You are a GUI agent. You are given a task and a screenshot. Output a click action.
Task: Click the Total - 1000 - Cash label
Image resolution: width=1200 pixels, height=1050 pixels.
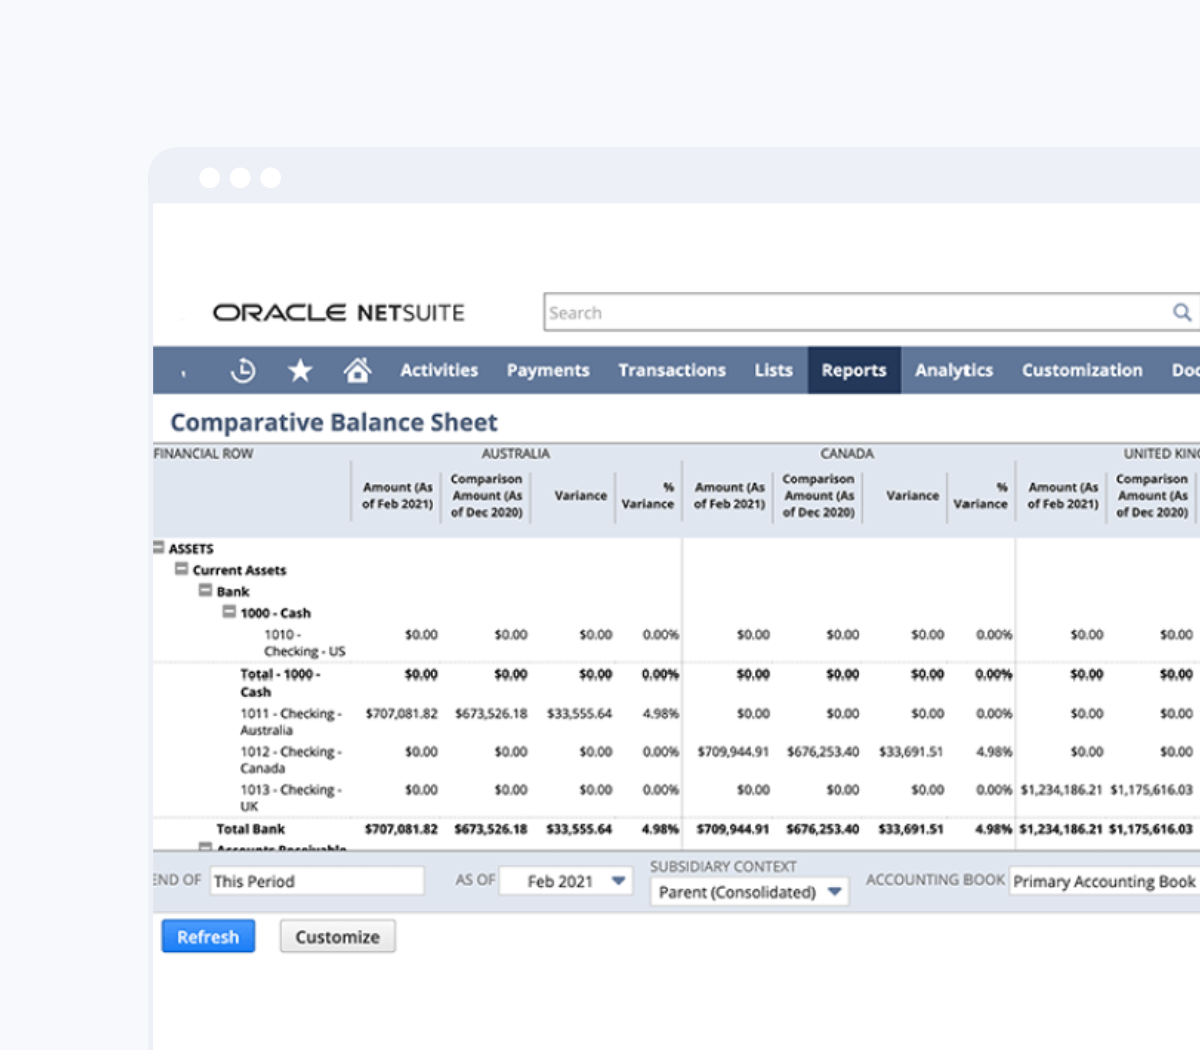point(280,683)
